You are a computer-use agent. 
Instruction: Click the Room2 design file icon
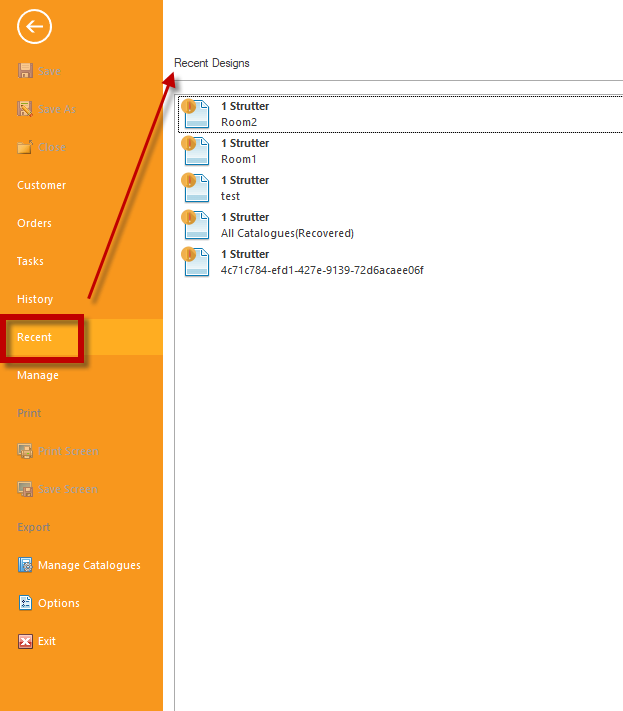tap(196, 114)
